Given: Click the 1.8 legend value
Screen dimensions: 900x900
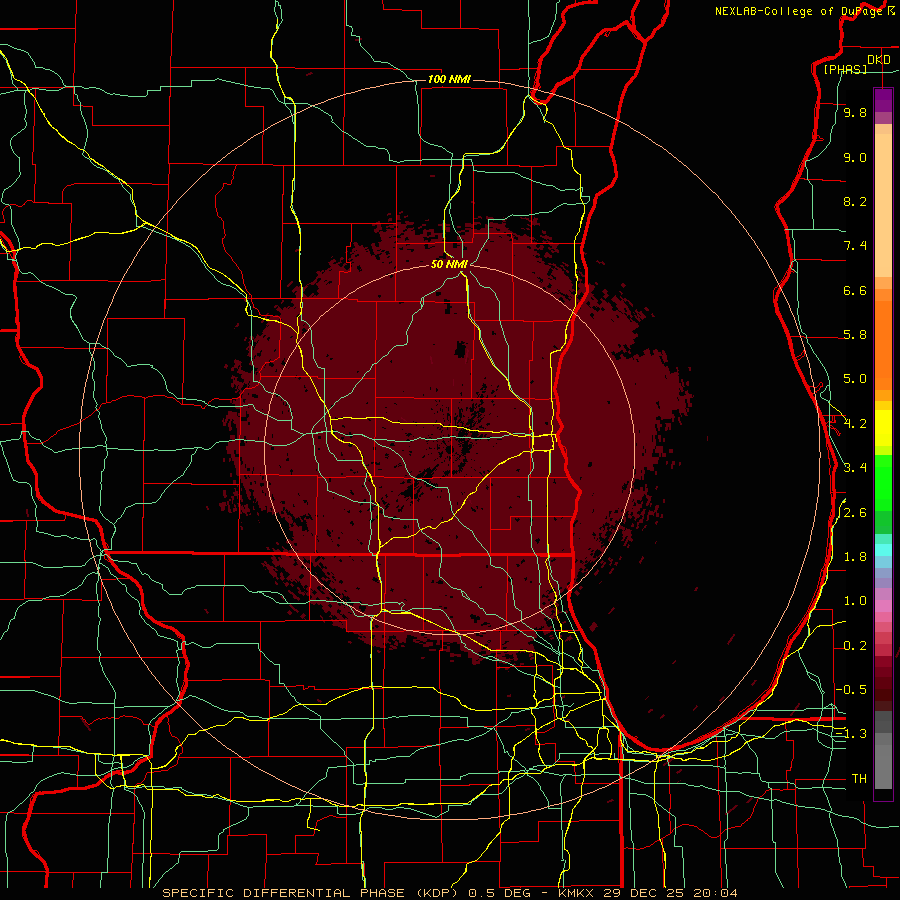Looking at the screenshot, I should click(855, 557).
